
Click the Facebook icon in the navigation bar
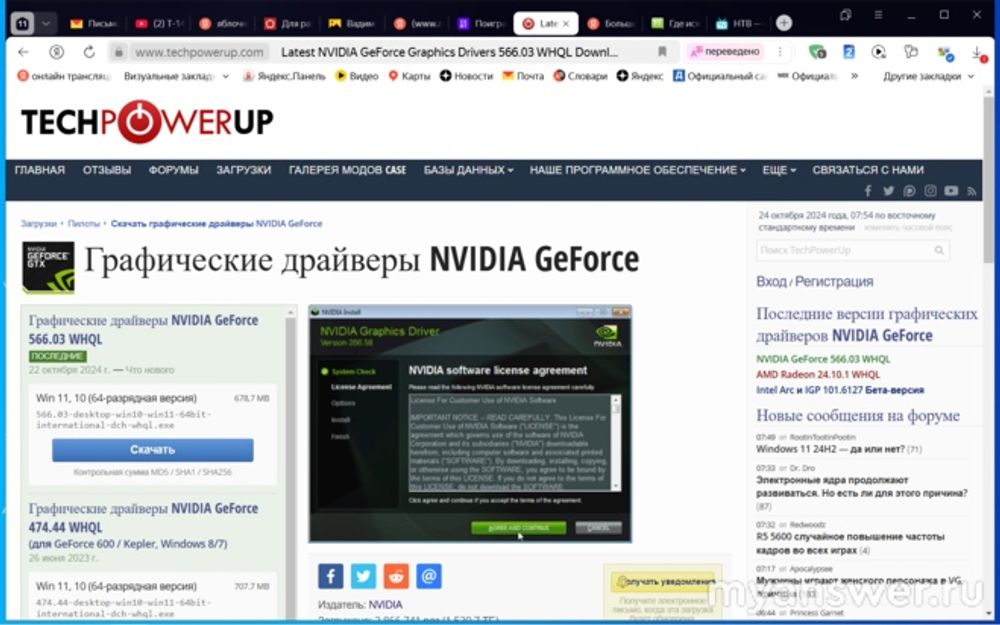[867, 191]
